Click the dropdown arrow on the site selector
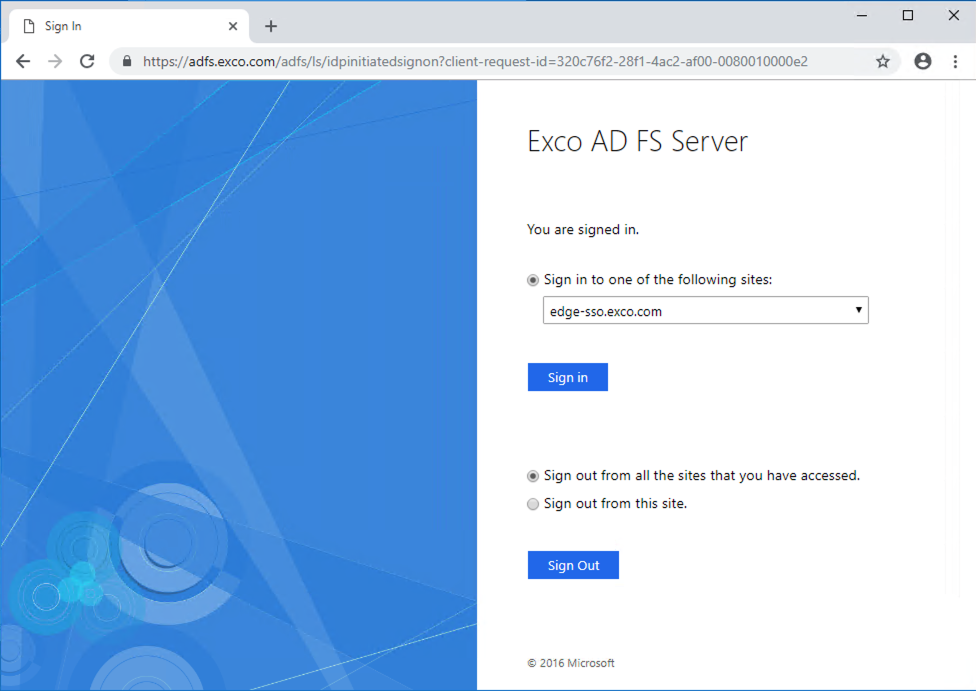Viewport: 976px width, 691px height. pyautogui.click(x=858, y=310)
